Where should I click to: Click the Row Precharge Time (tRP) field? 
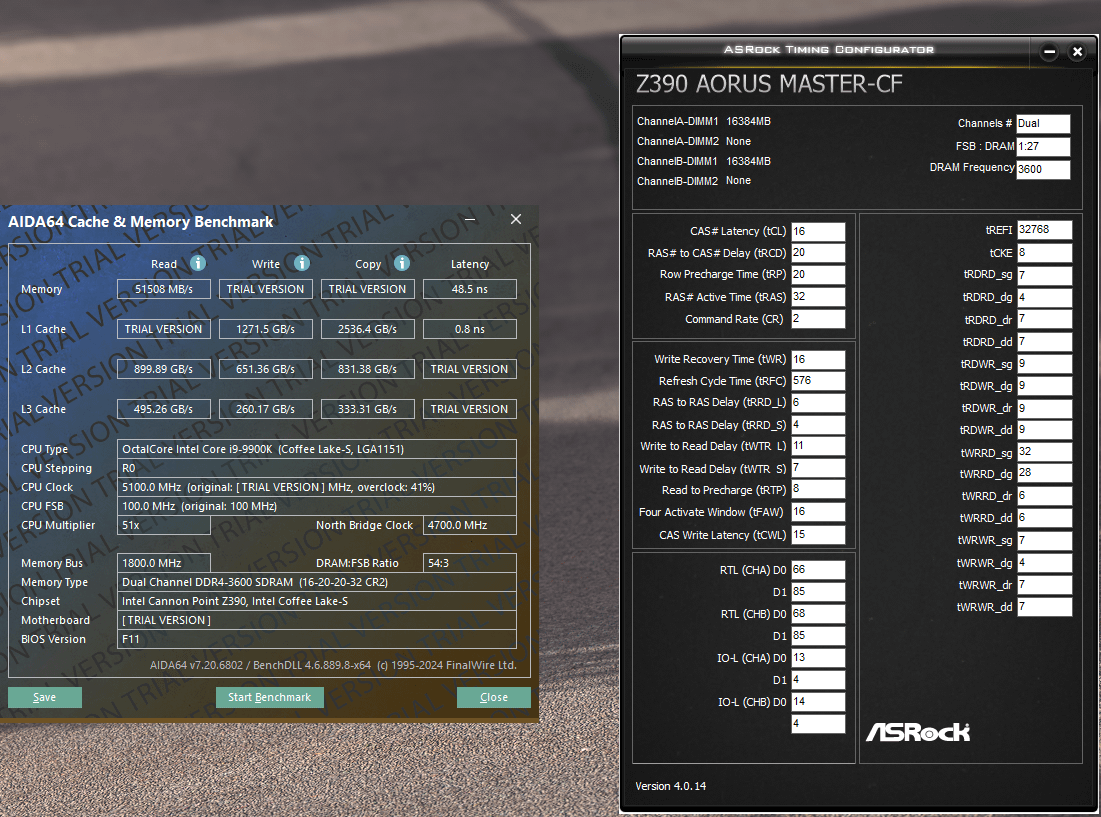[818, 274]
